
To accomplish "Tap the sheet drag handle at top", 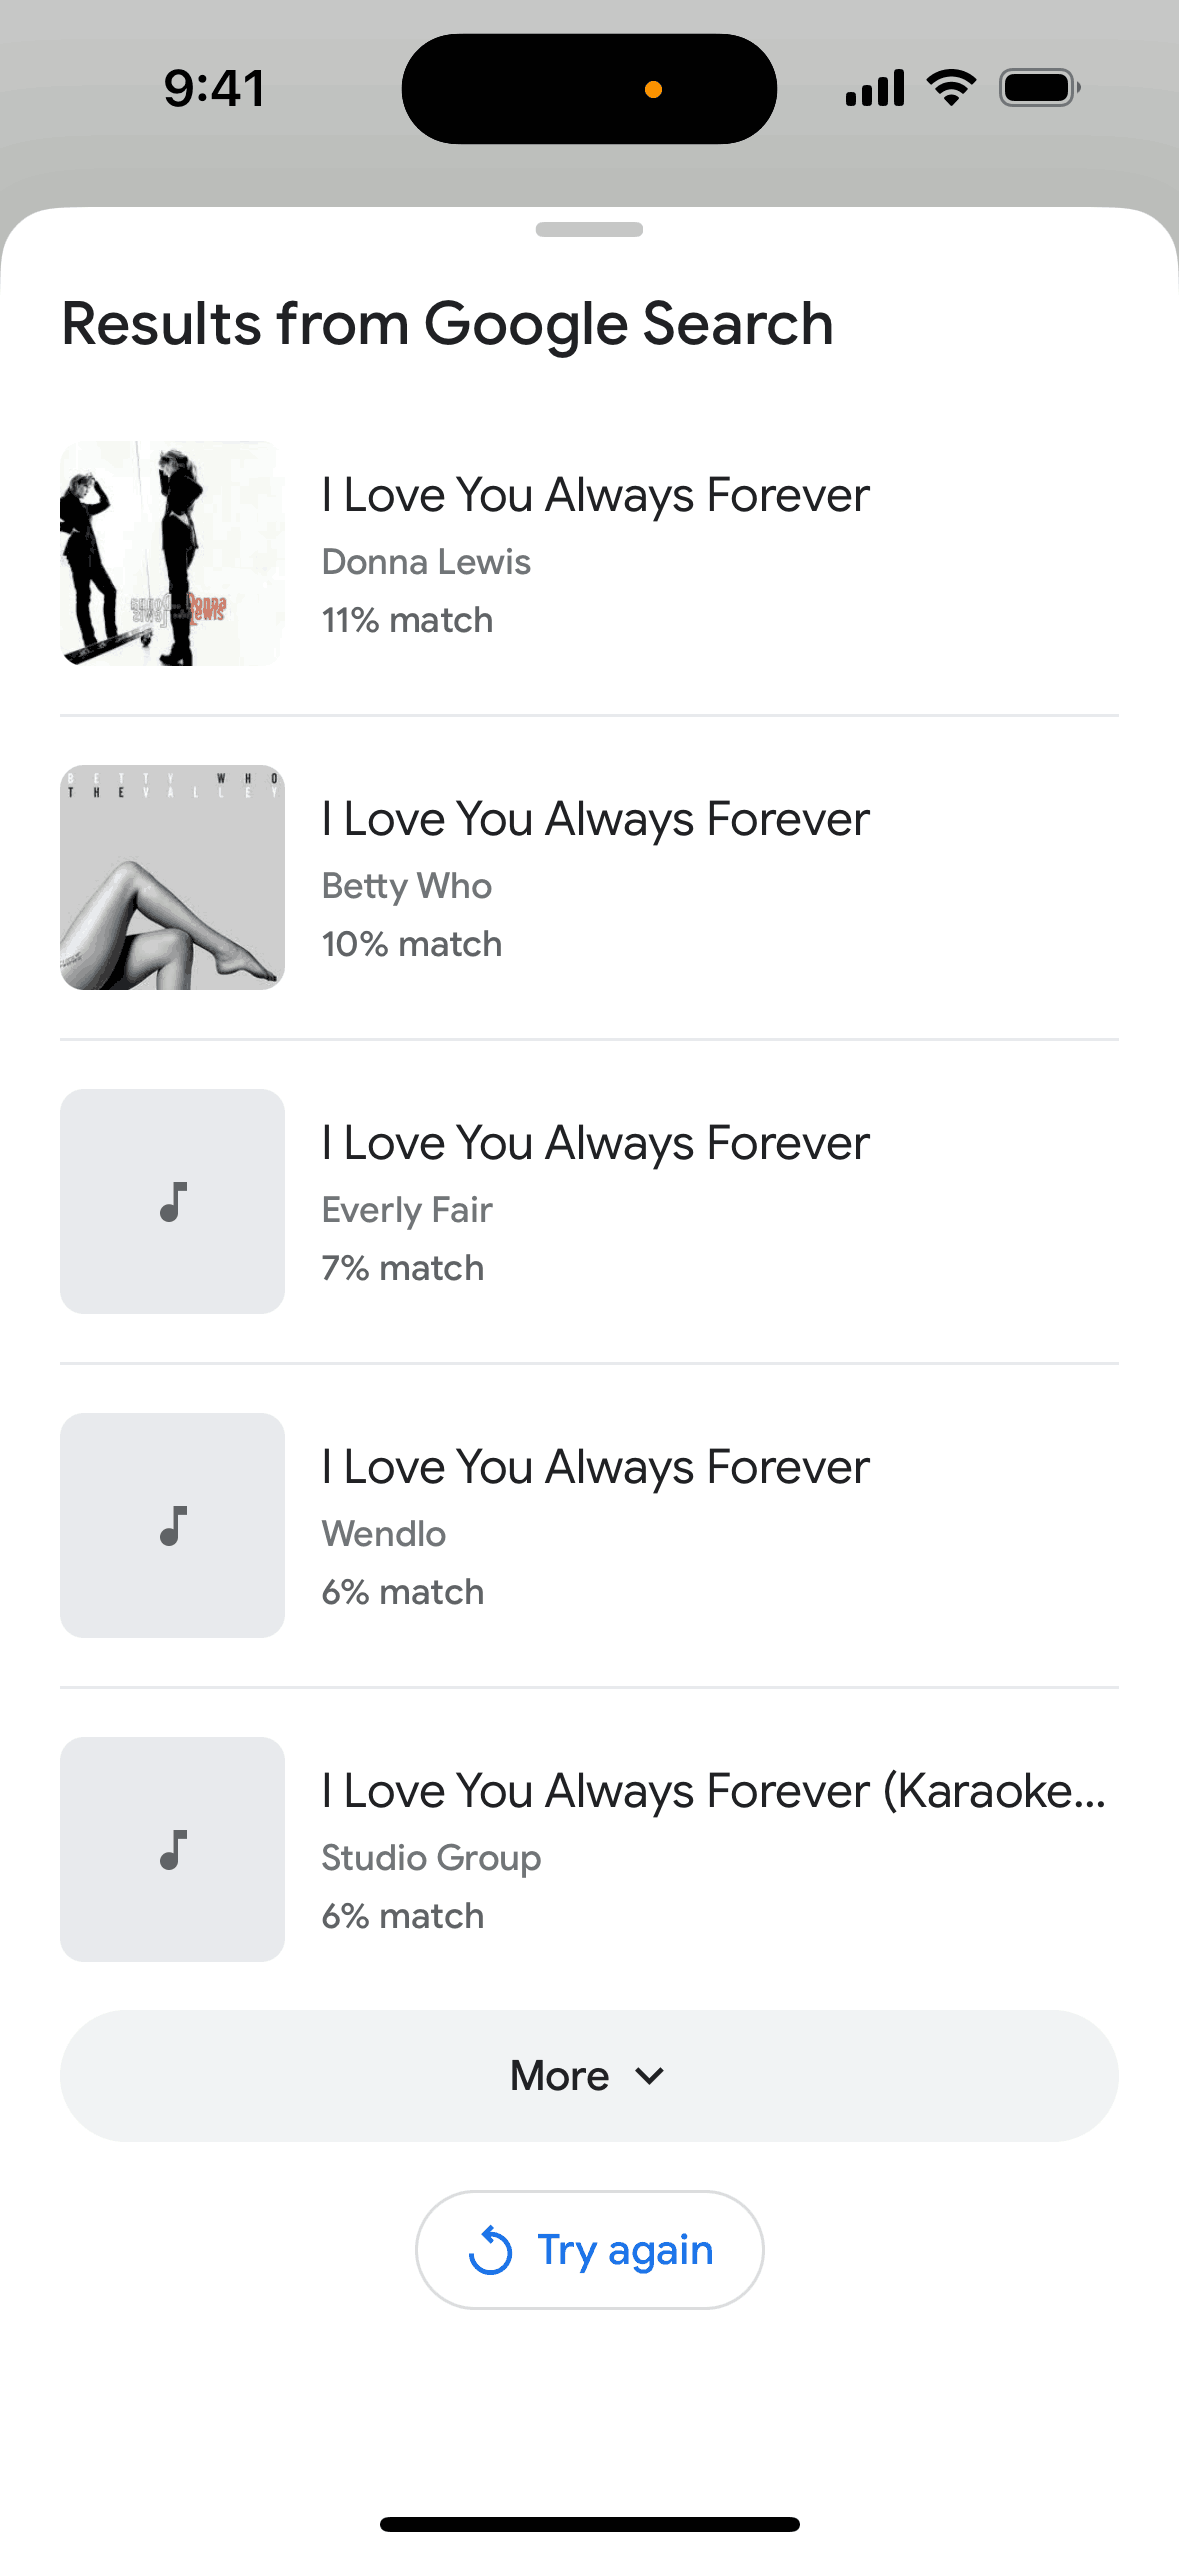I will [x=589, y=230].
